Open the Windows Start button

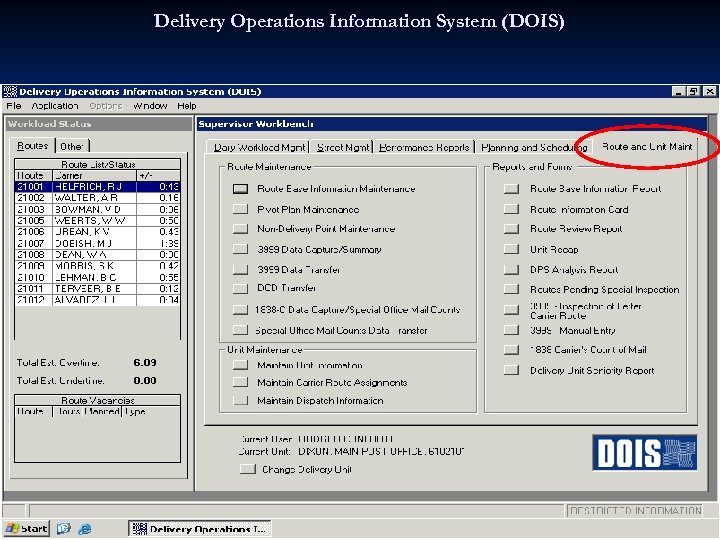(27, 529)
